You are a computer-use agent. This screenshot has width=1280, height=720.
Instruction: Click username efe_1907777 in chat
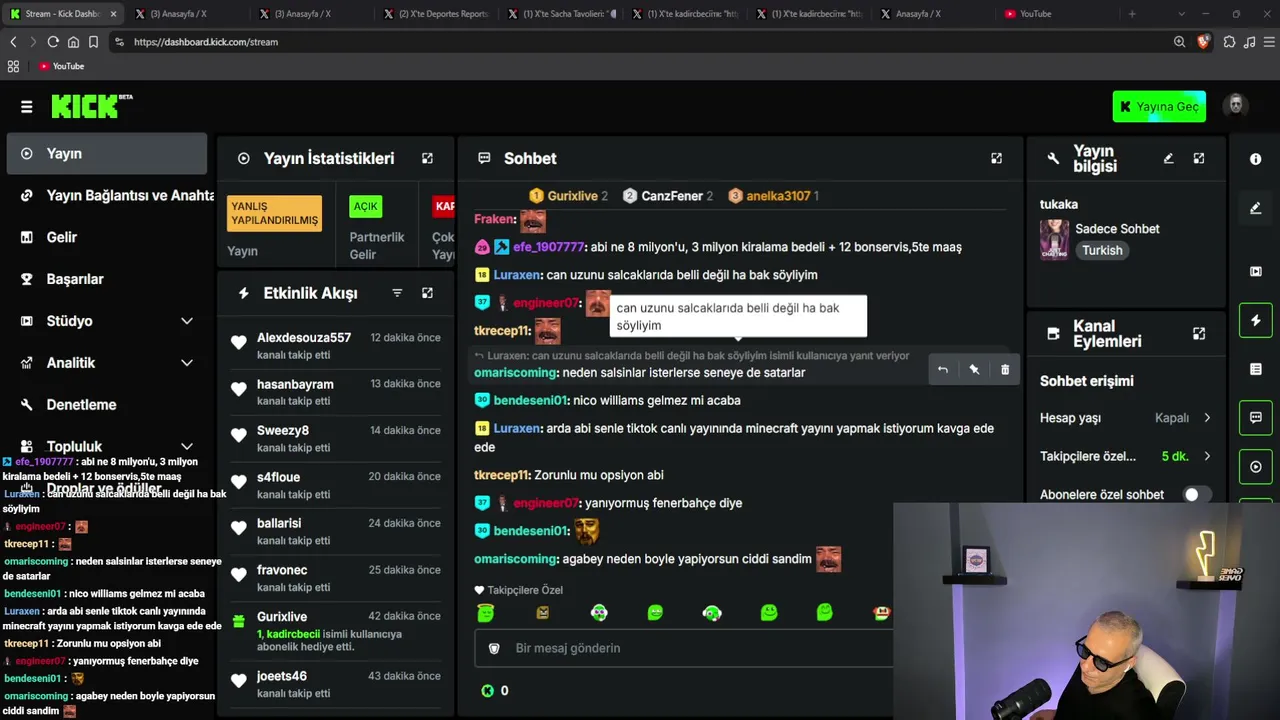point(548,247)
